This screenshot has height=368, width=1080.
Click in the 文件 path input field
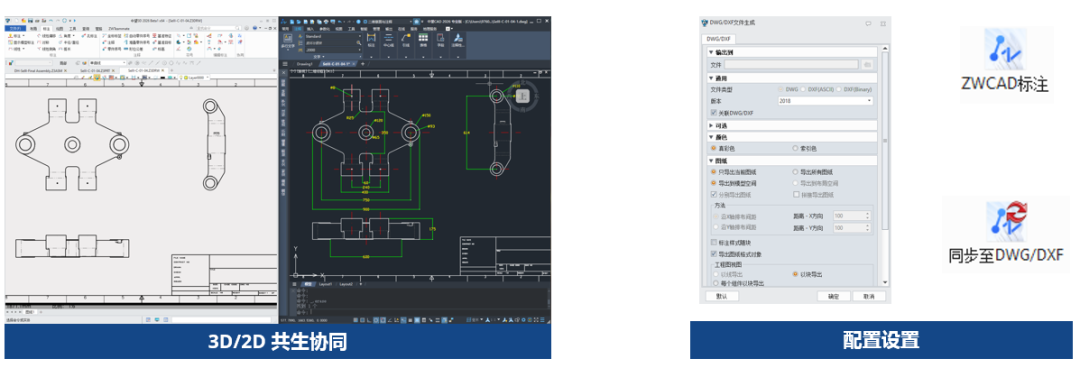tap(791, 64)
